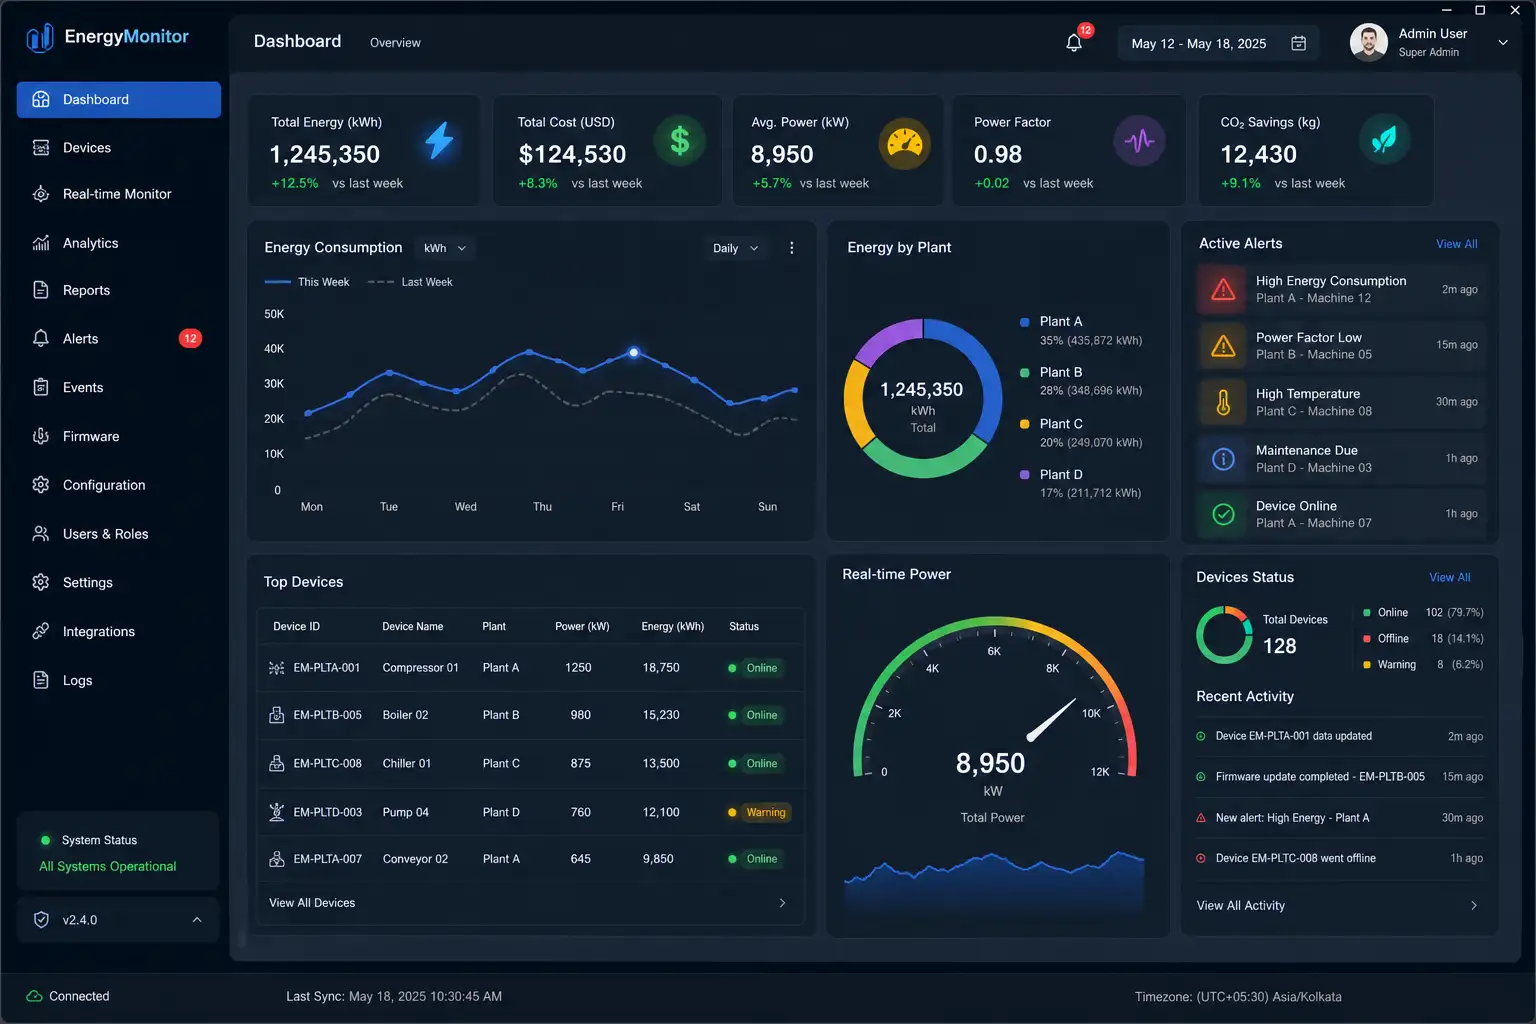Image resolution: width=1536 pixels, height=1024 pixels.
Task: Click the Pump 04 device icon
Action: [277, 812]
